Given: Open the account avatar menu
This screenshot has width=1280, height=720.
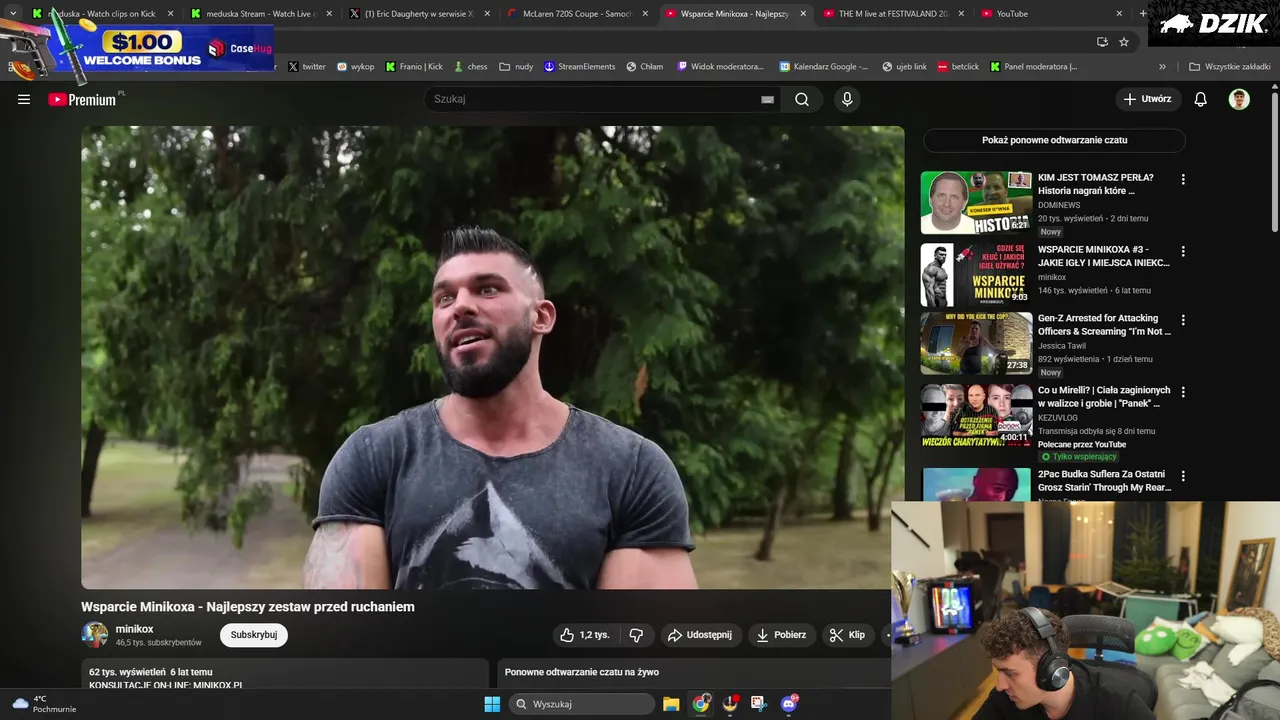Looking at the screenshot, I should 1239,99.
